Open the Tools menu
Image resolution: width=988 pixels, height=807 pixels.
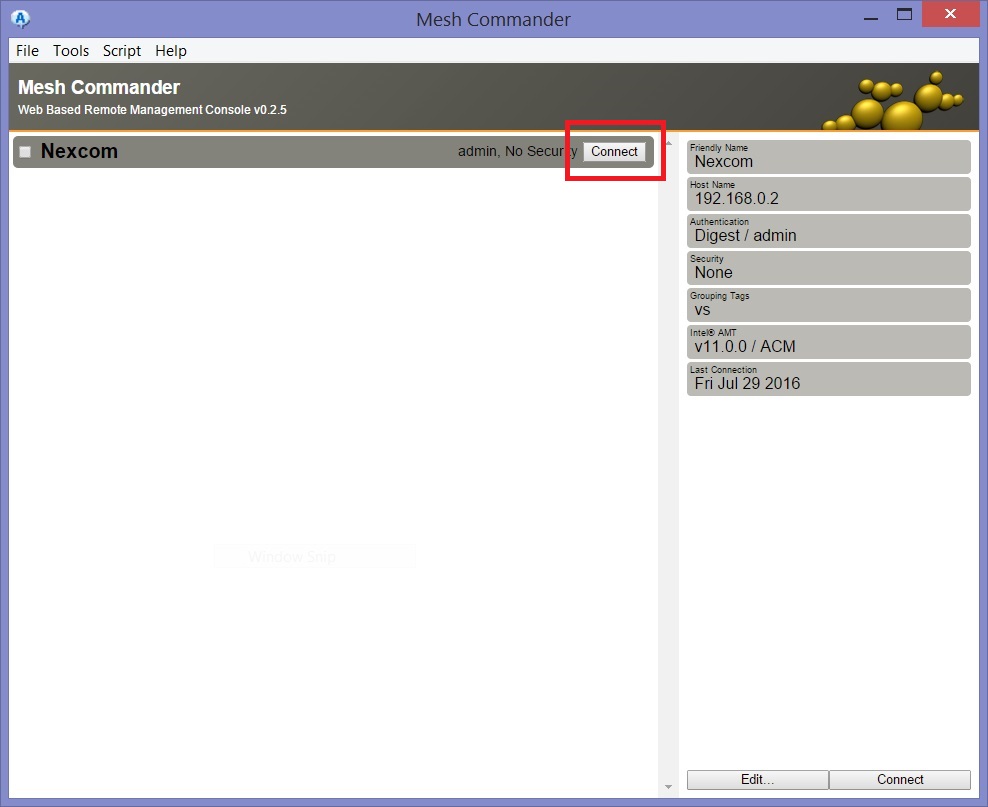coord(71,50)
